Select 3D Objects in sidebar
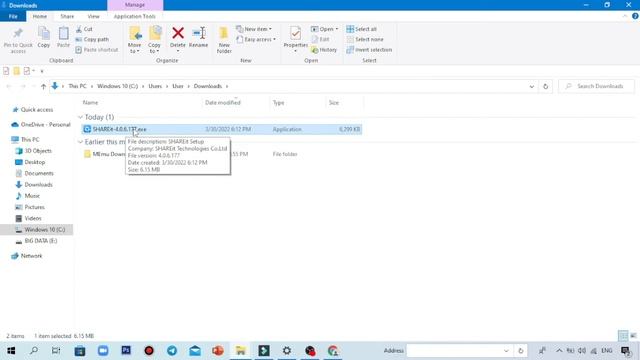The width and height of the screenshot is (640, 360). 34,151
